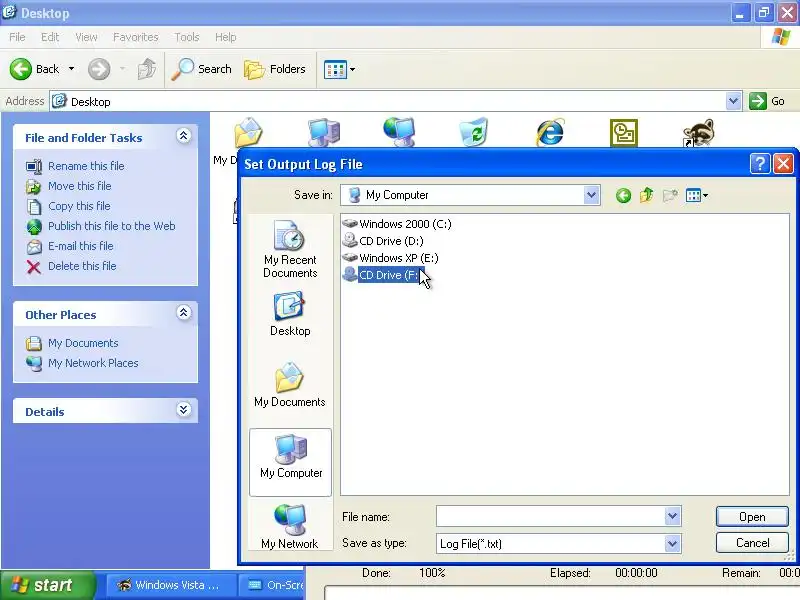
Task: Select the green clock-window desktop icon
Action: (x=624, y=133)
